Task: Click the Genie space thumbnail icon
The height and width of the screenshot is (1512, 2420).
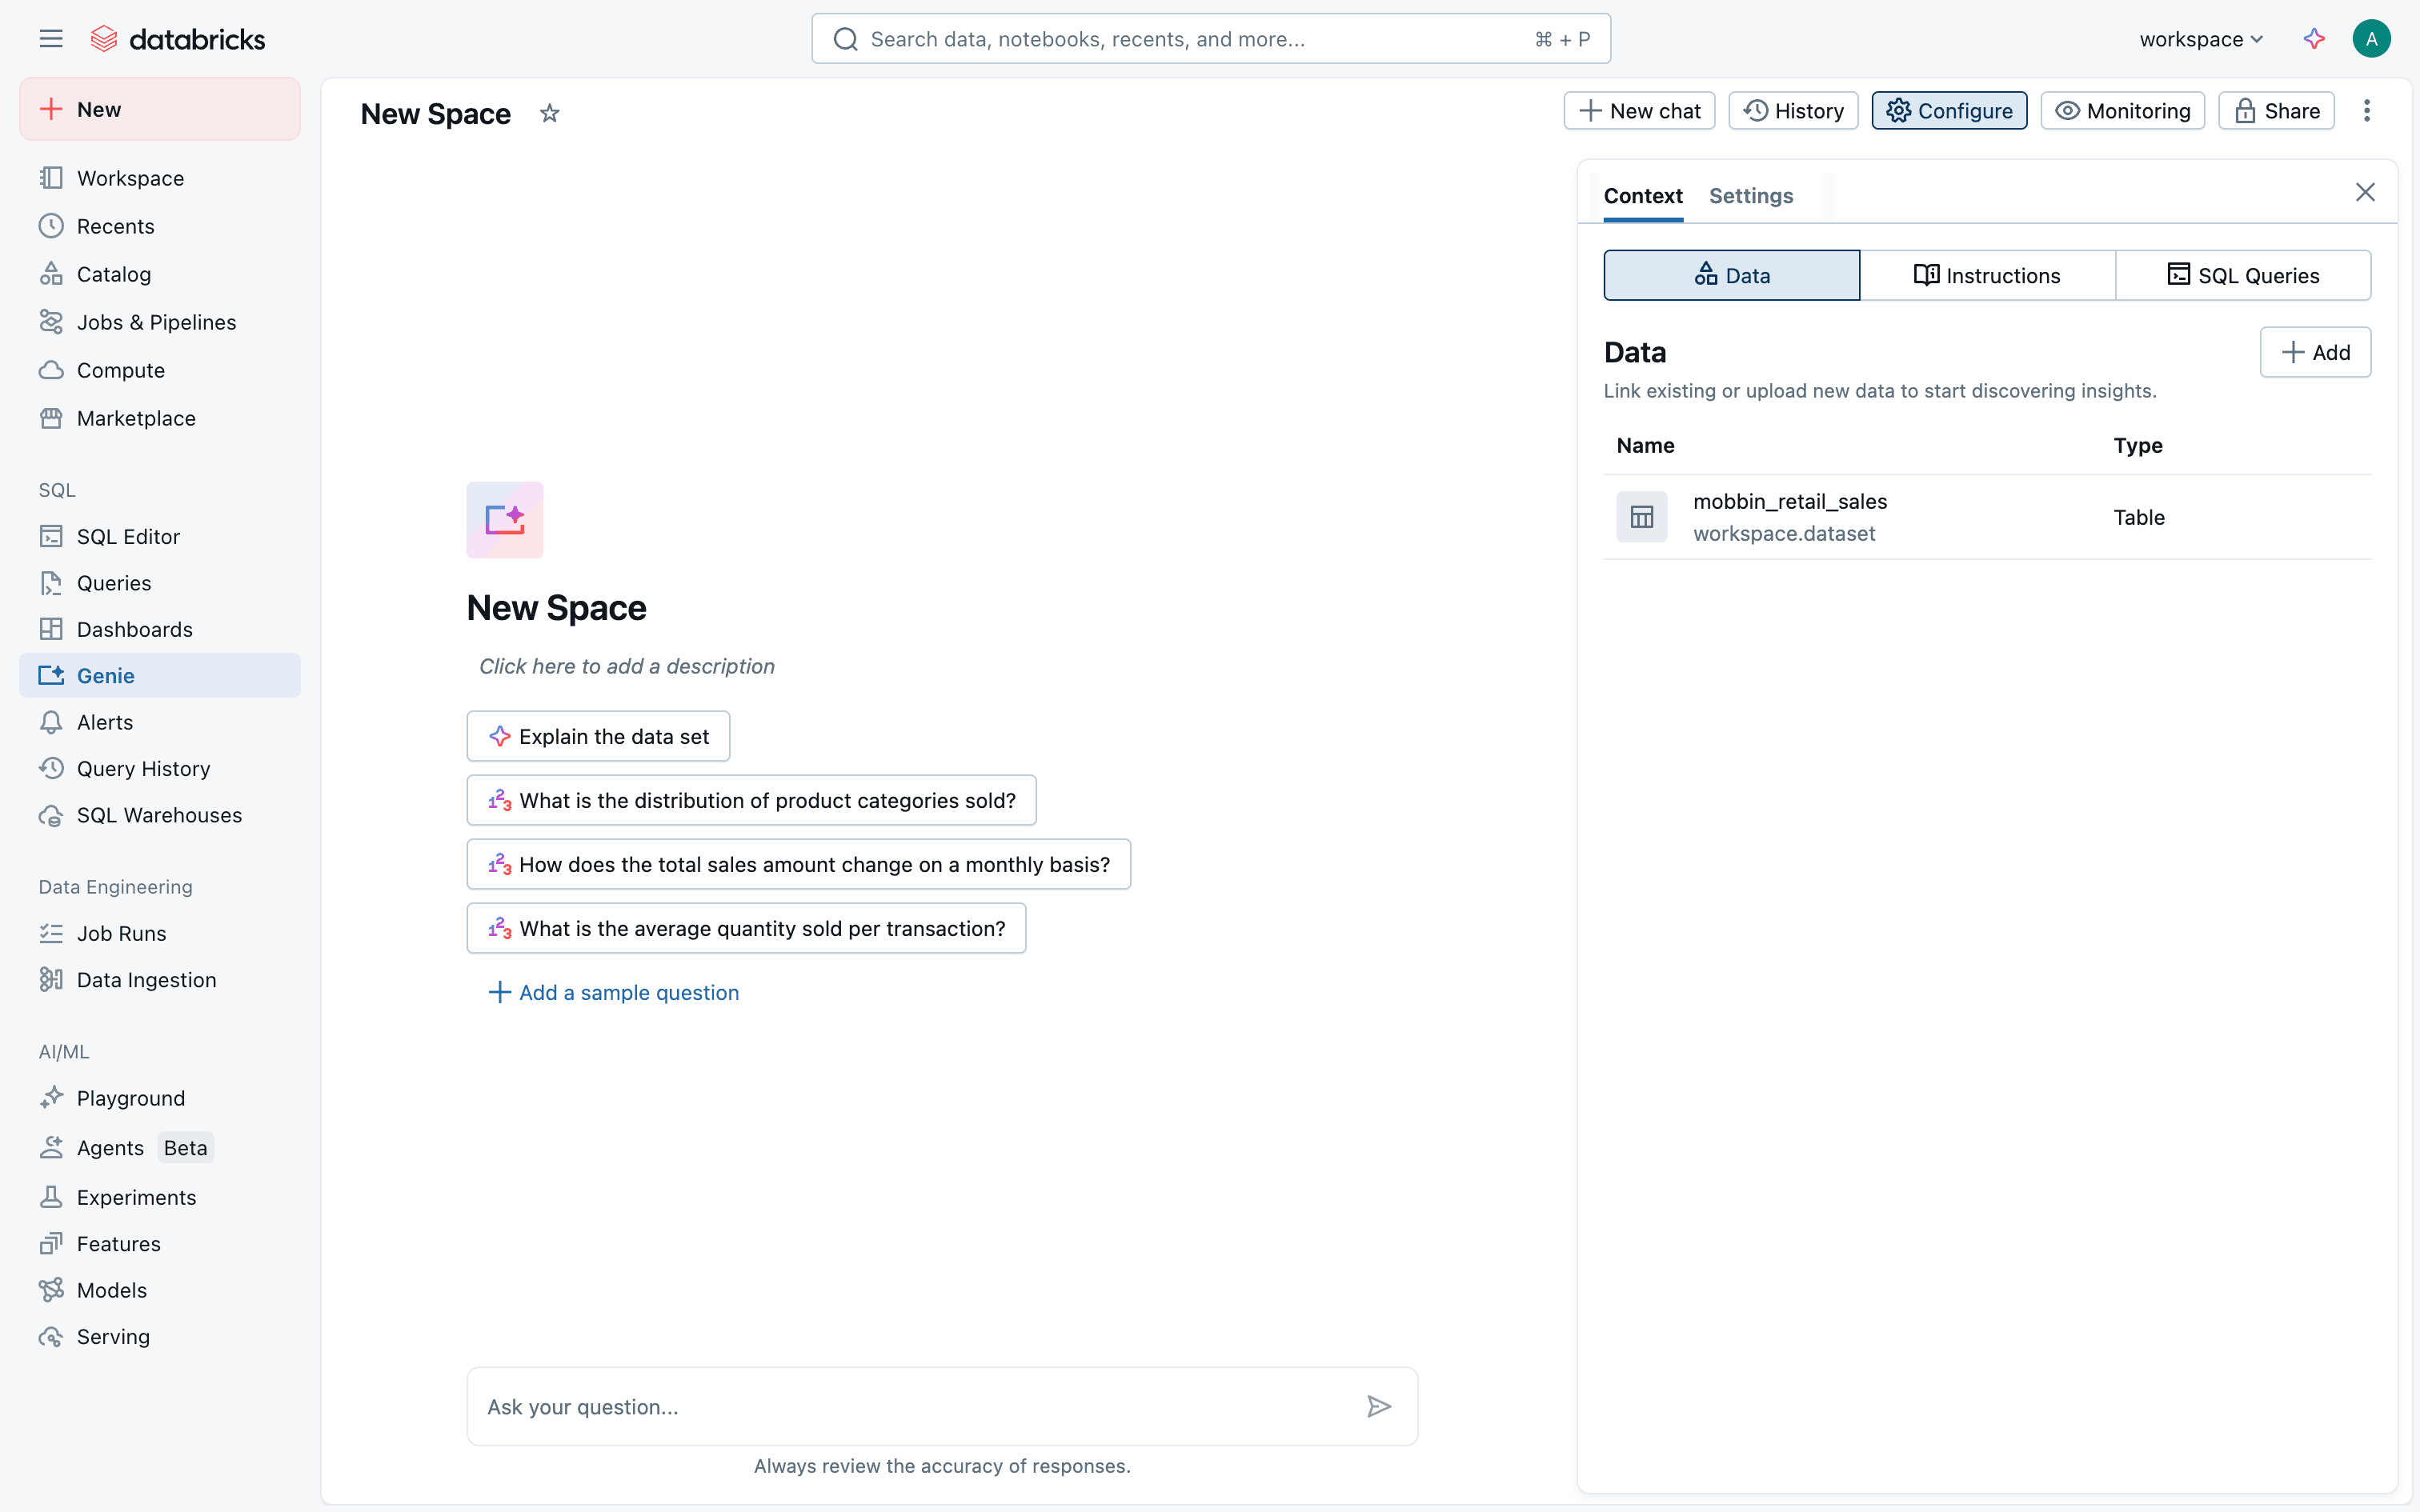Action: (504, 520)
